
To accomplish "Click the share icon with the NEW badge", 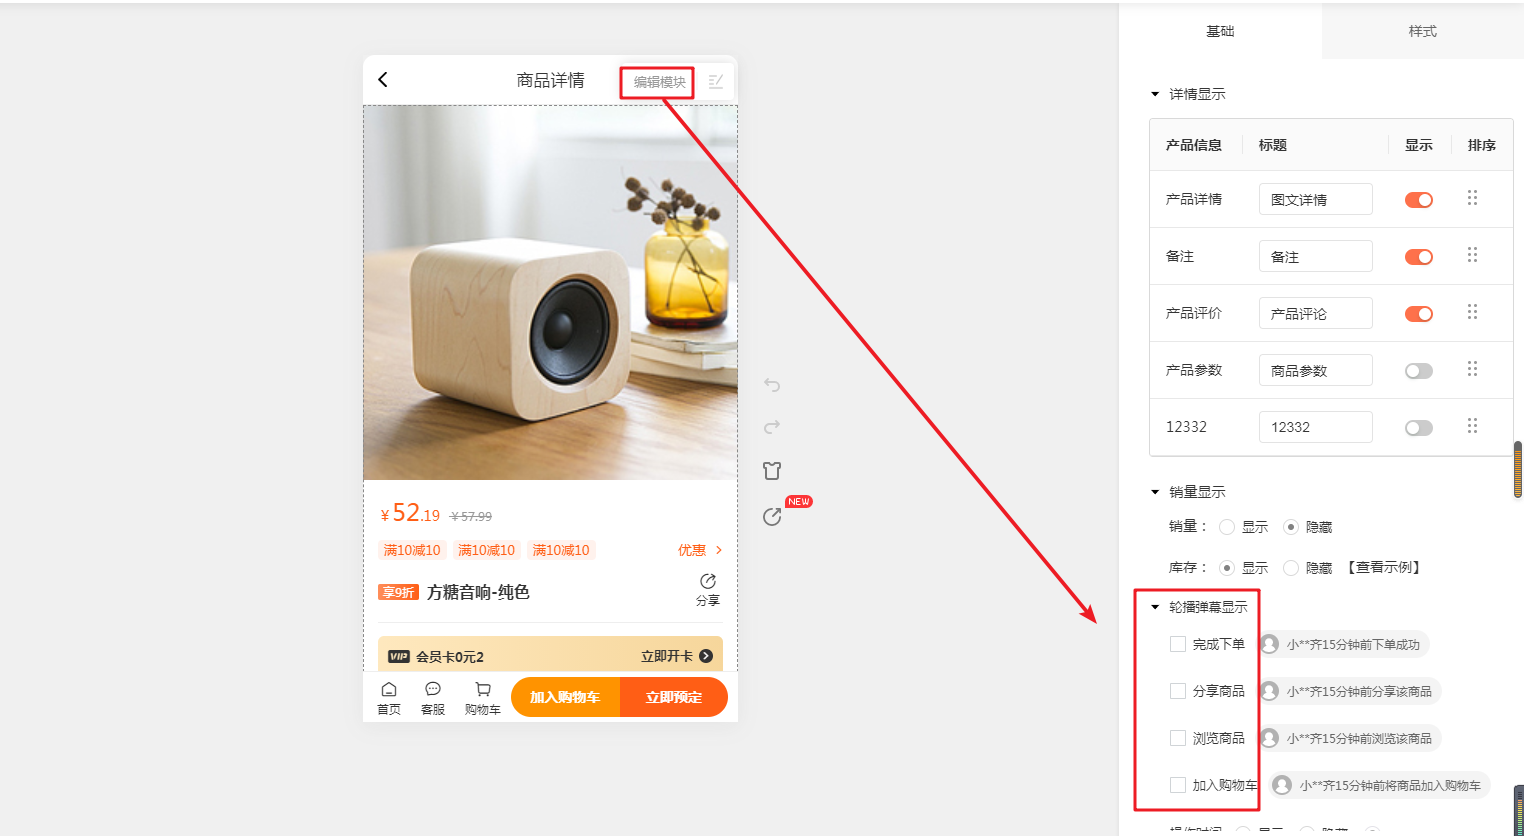I will click(772, 516).
